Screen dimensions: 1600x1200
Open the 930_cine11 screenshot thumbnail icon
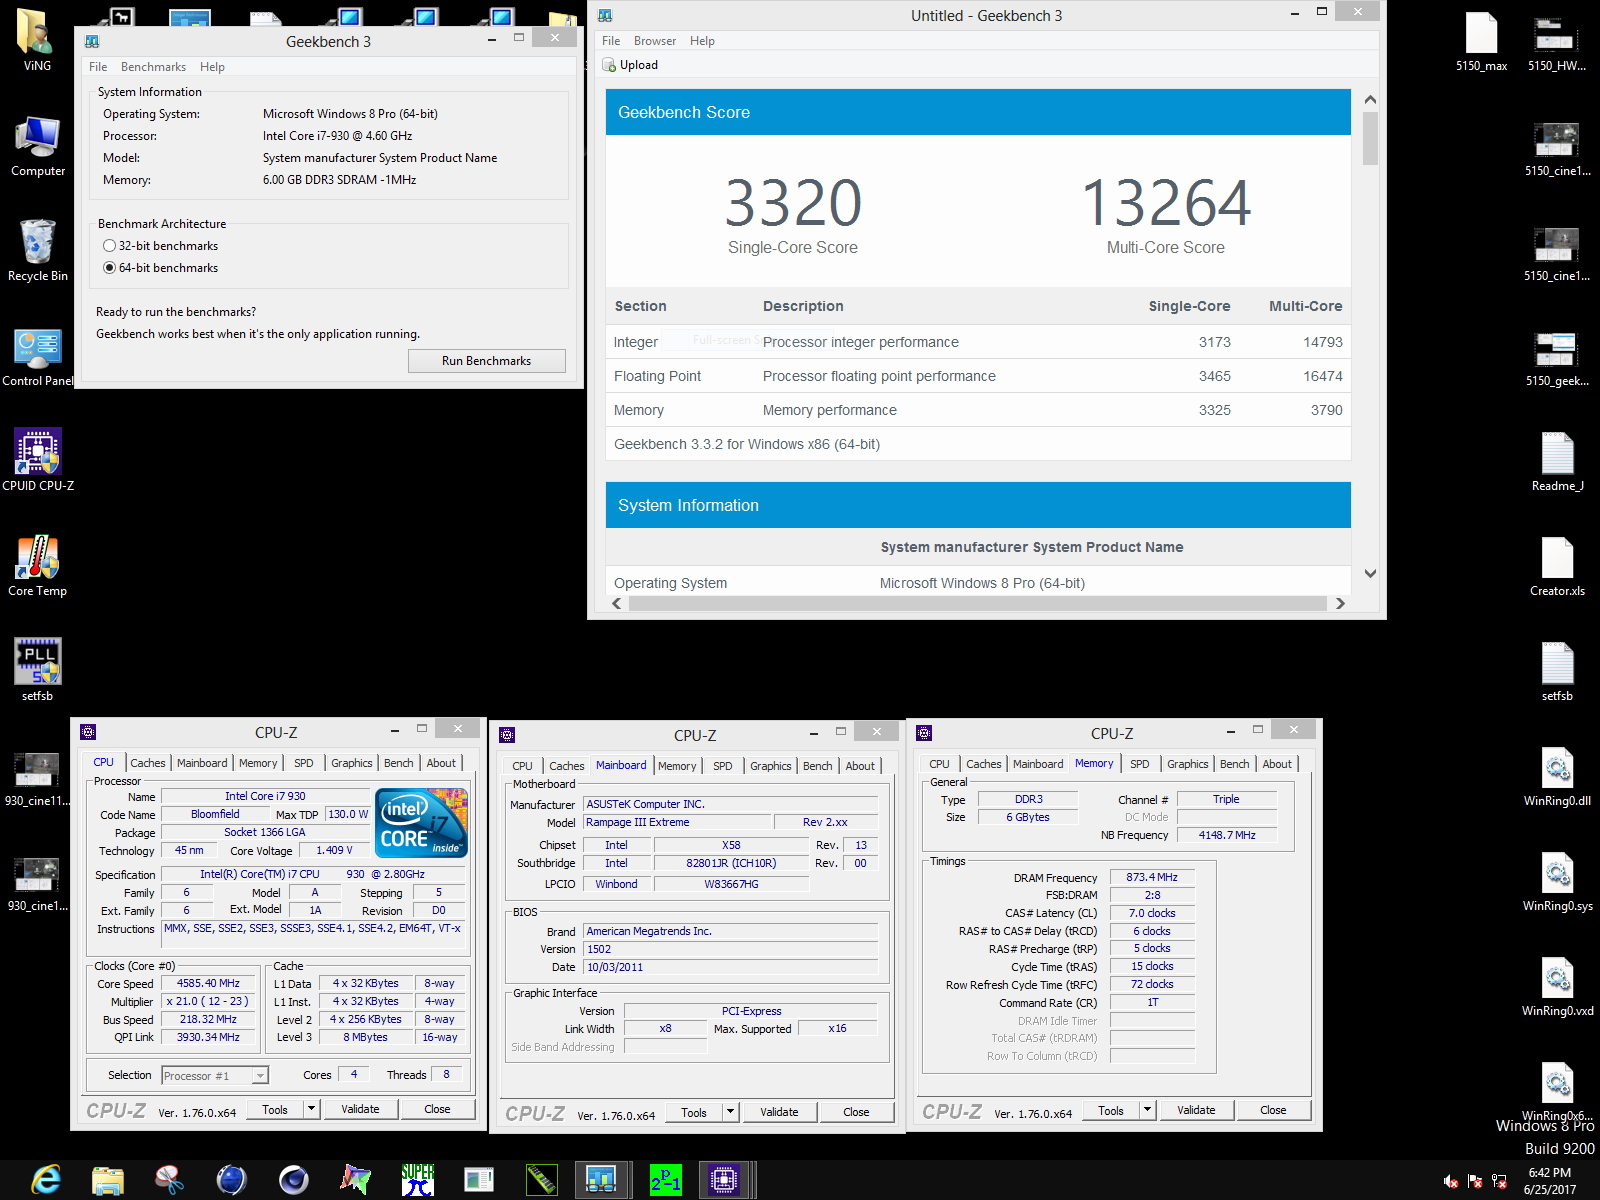pos(37,769)
